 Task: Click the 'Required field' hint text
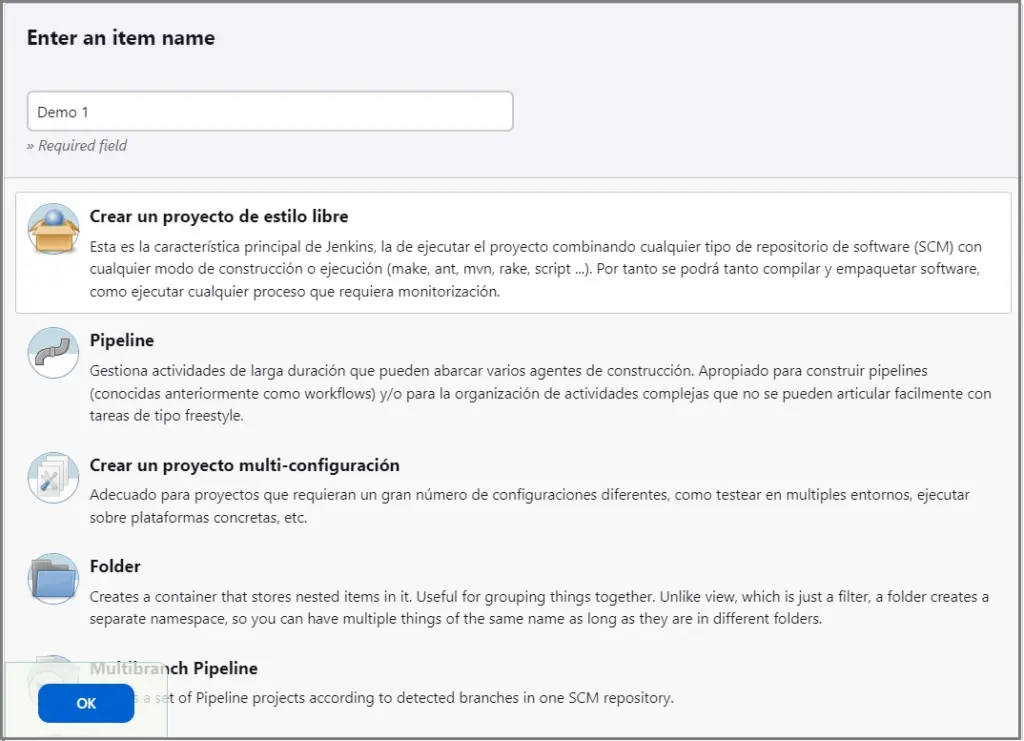click(x=77, y=146)
